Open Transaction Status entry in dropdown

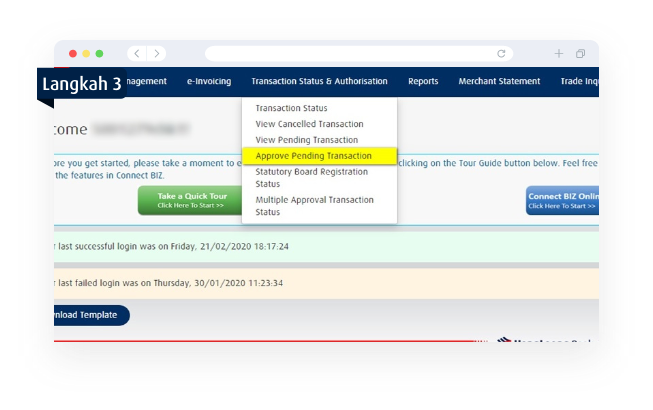point(292,108)
